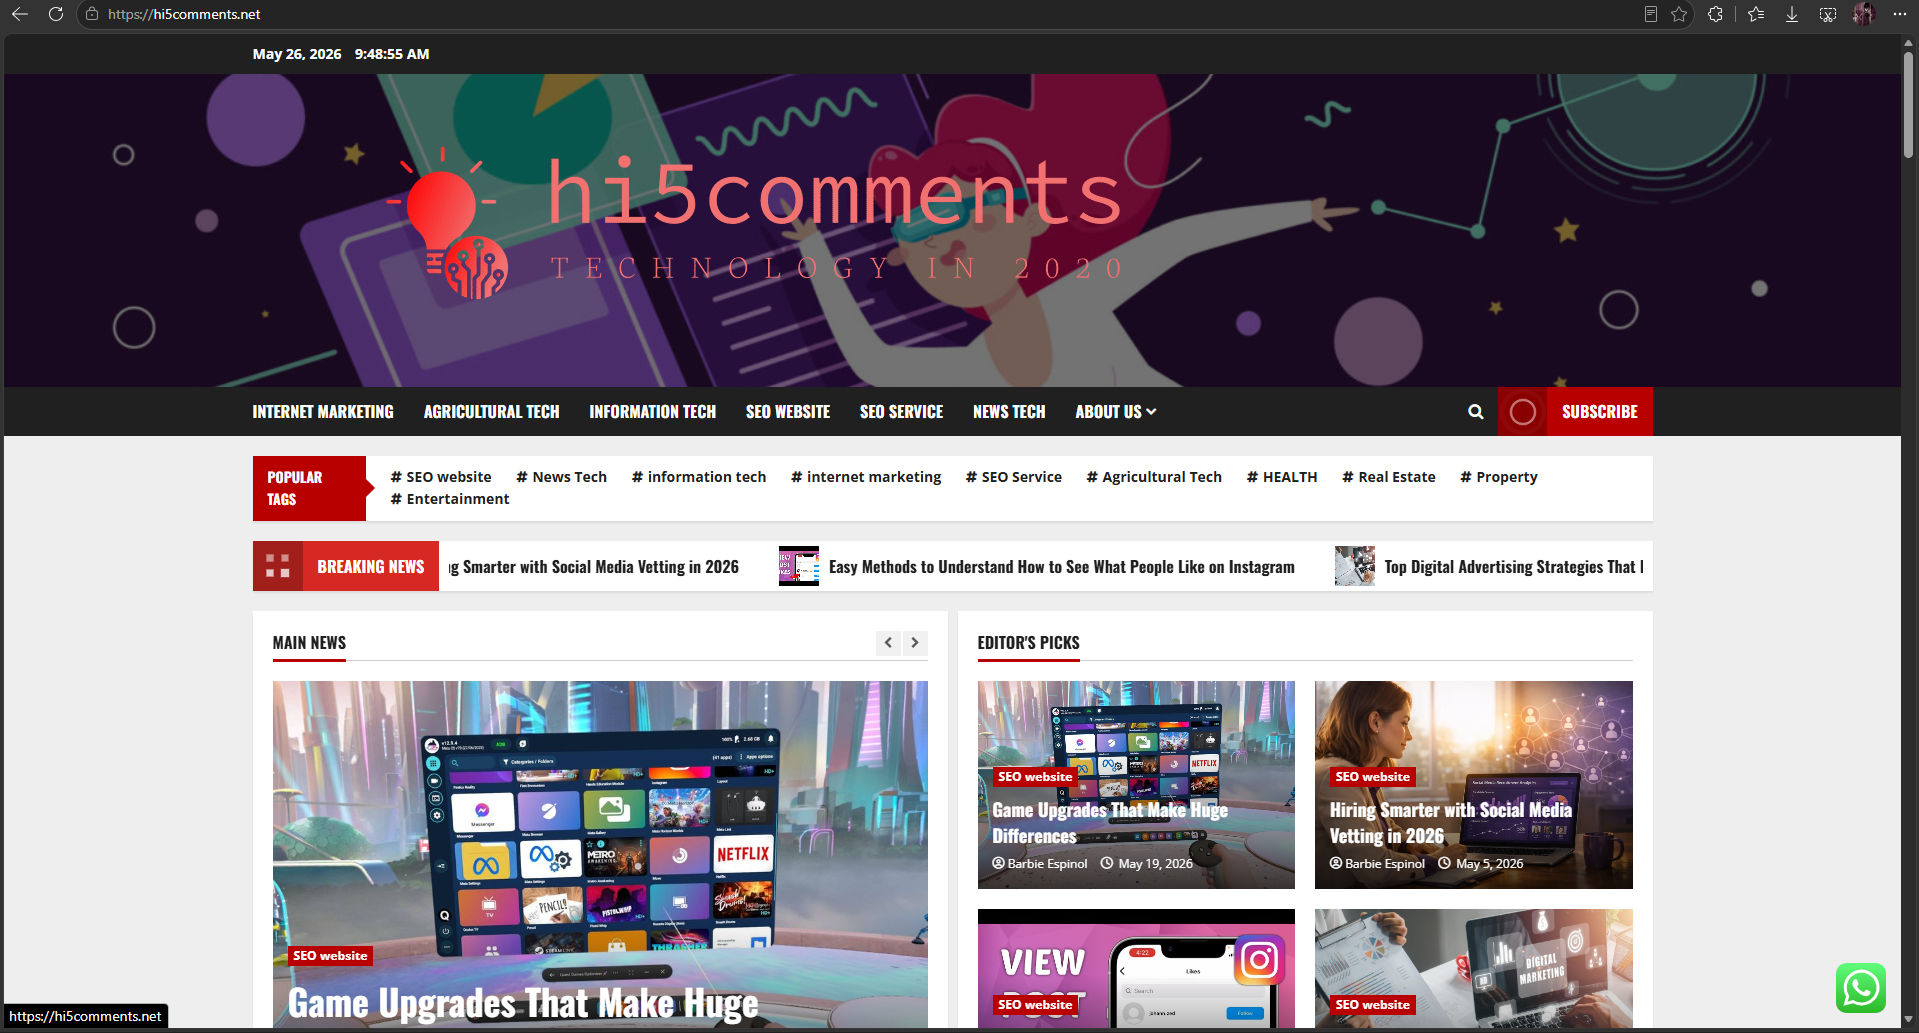Click the browser back arrow

pos(19,14)
